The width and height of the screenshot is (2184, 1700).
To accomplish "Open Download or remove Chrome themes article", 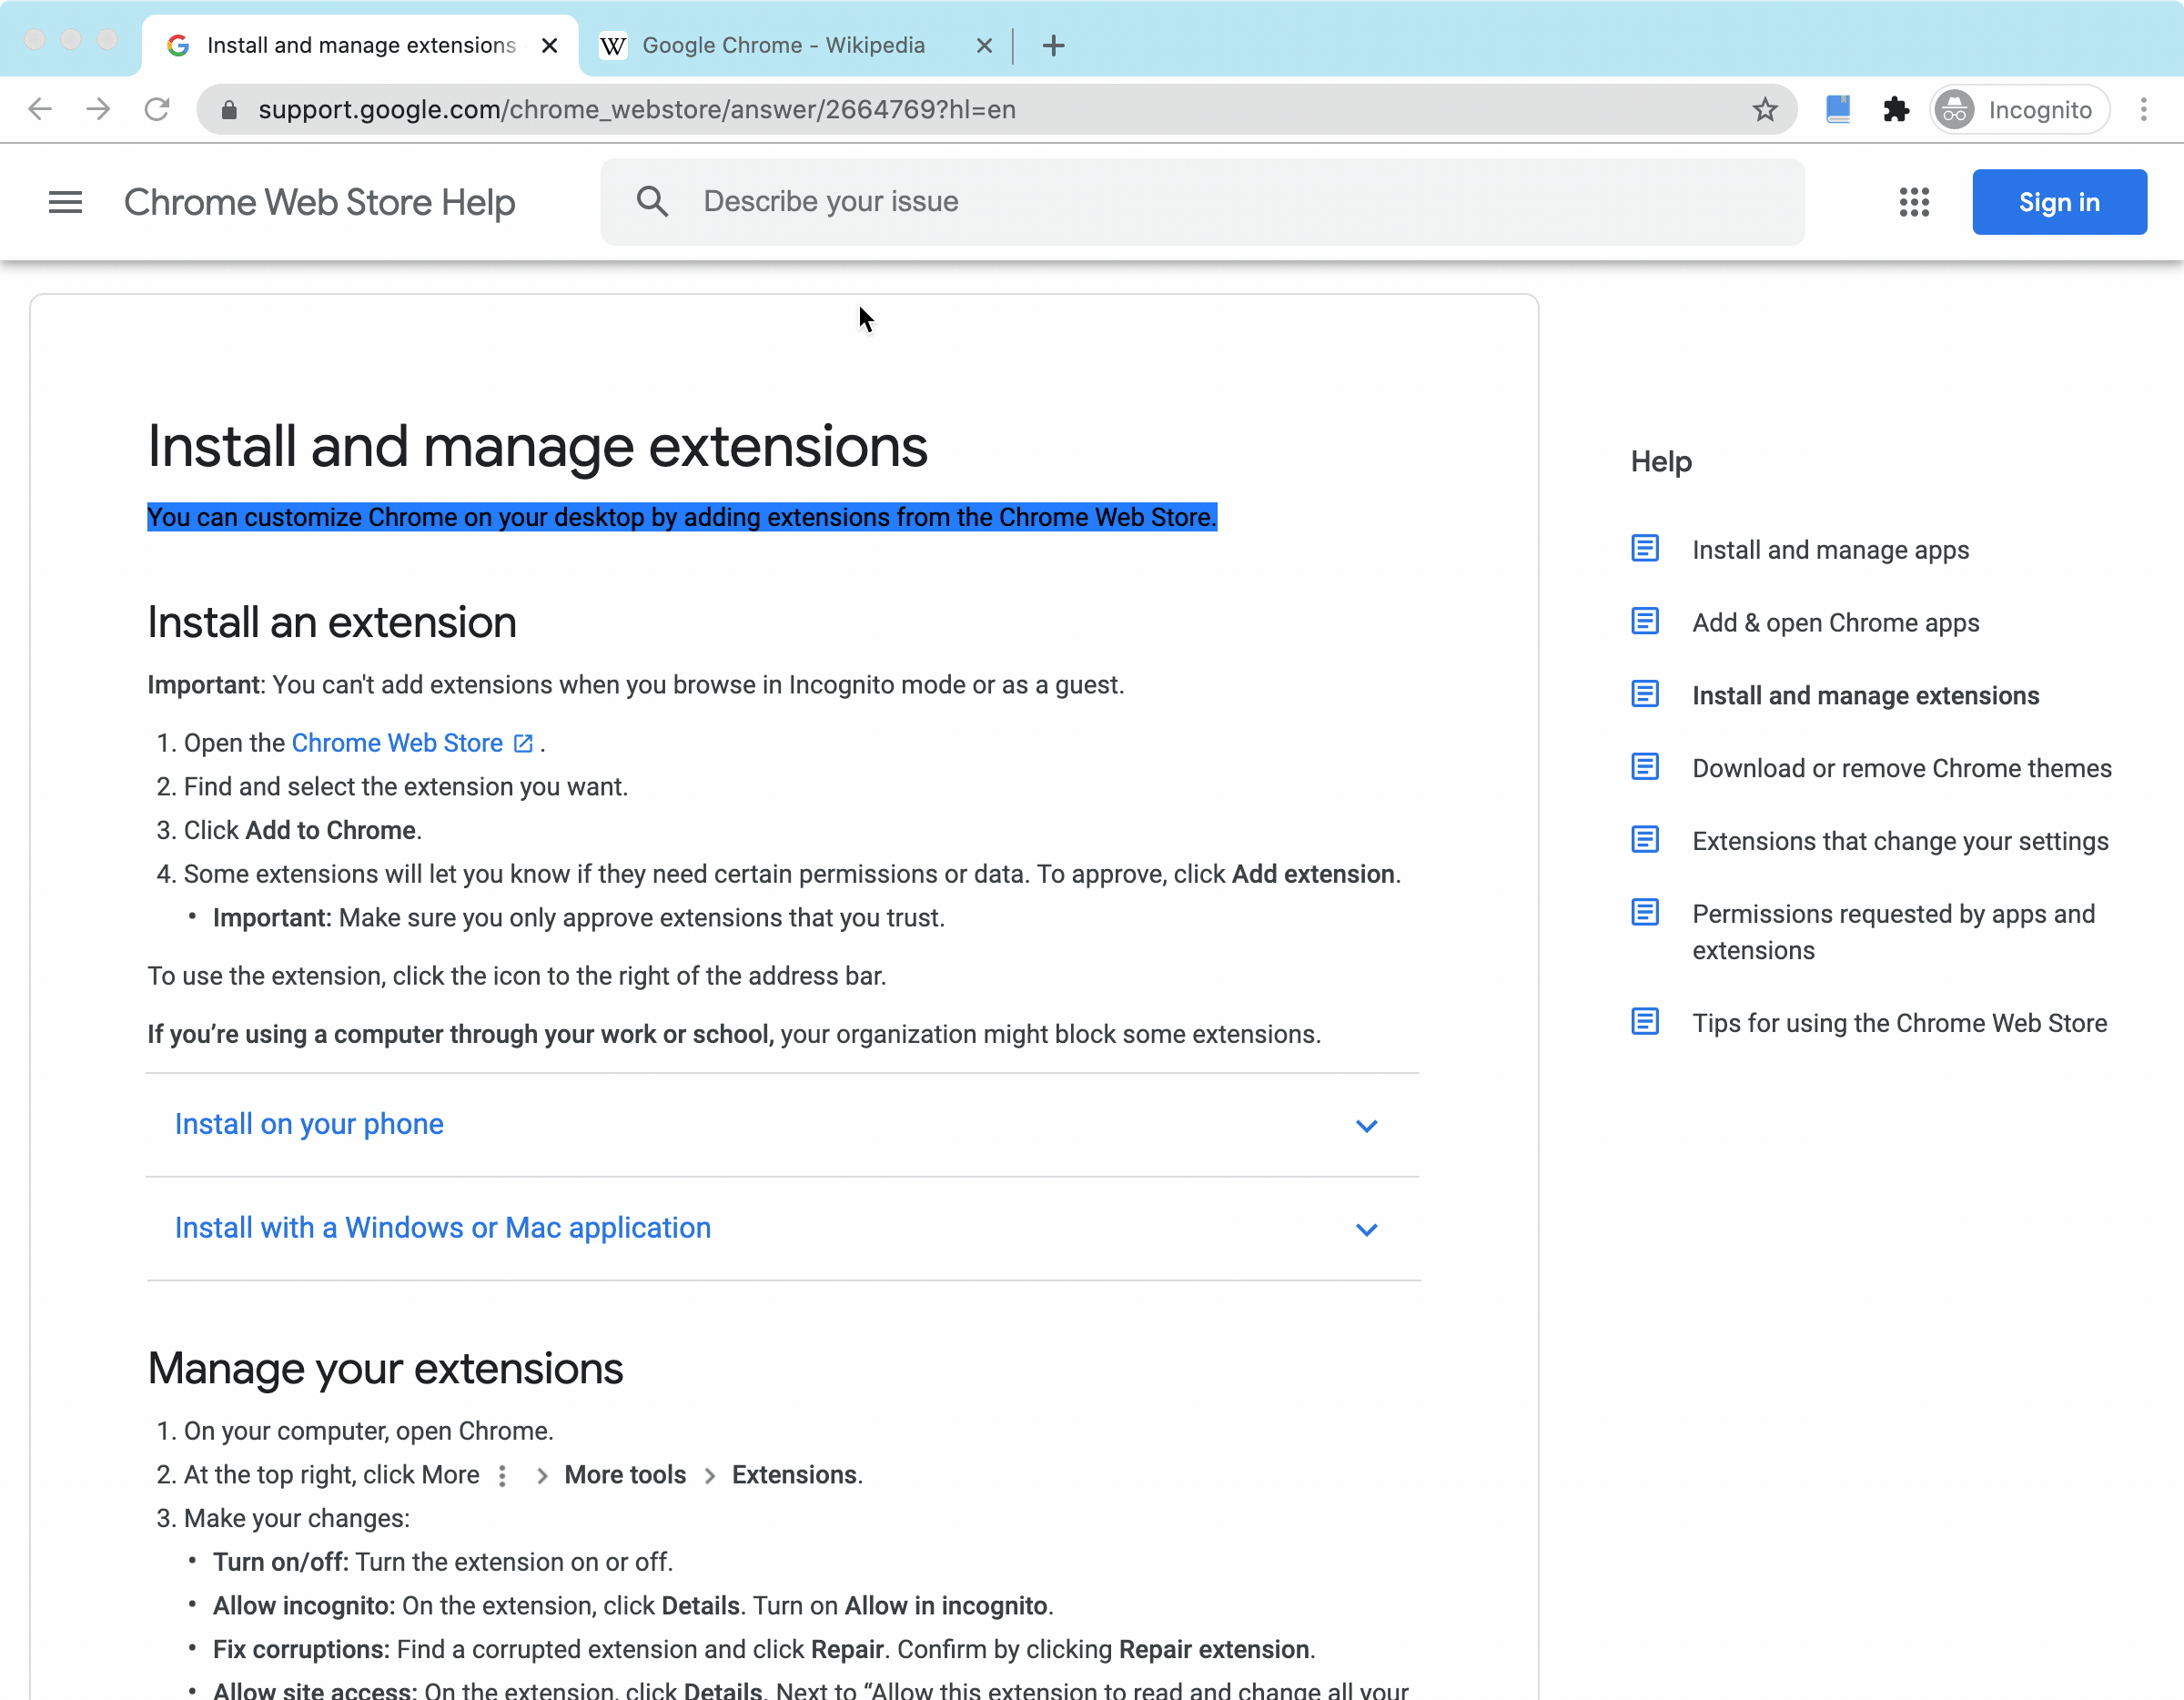I will 1901,768.
